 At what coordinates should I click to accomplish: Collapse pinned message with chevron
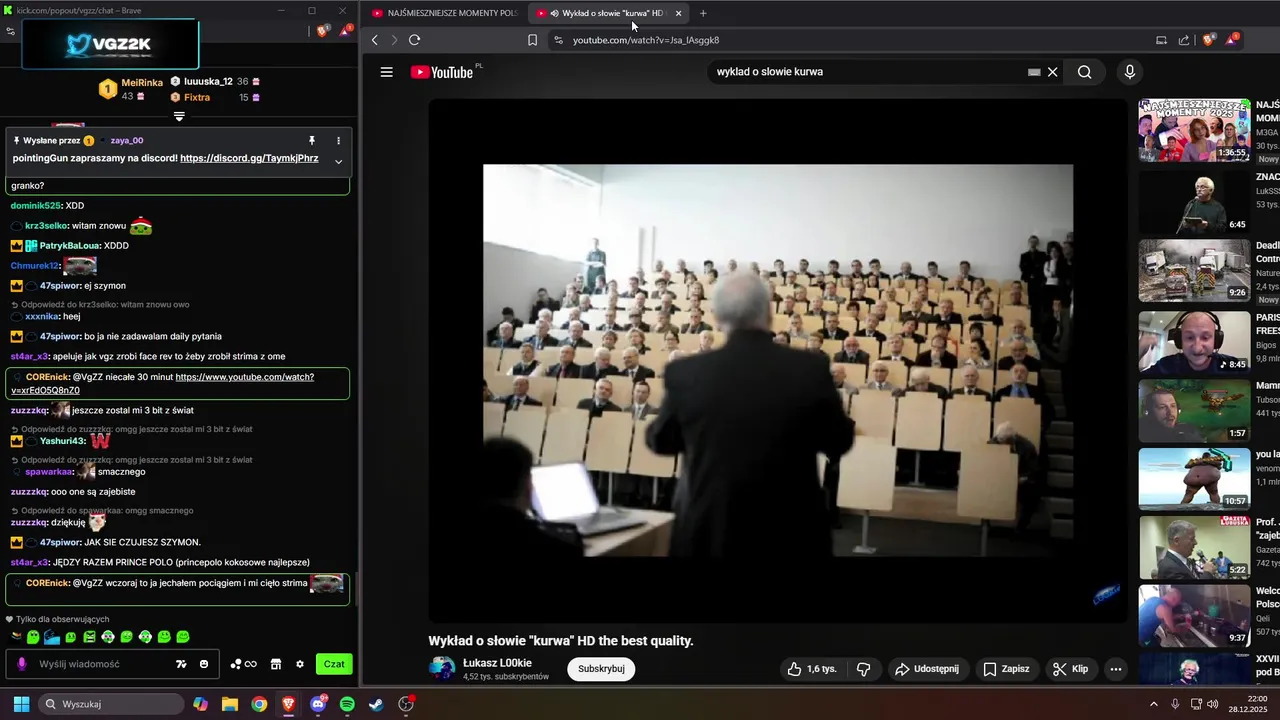[x=338, y=161]
